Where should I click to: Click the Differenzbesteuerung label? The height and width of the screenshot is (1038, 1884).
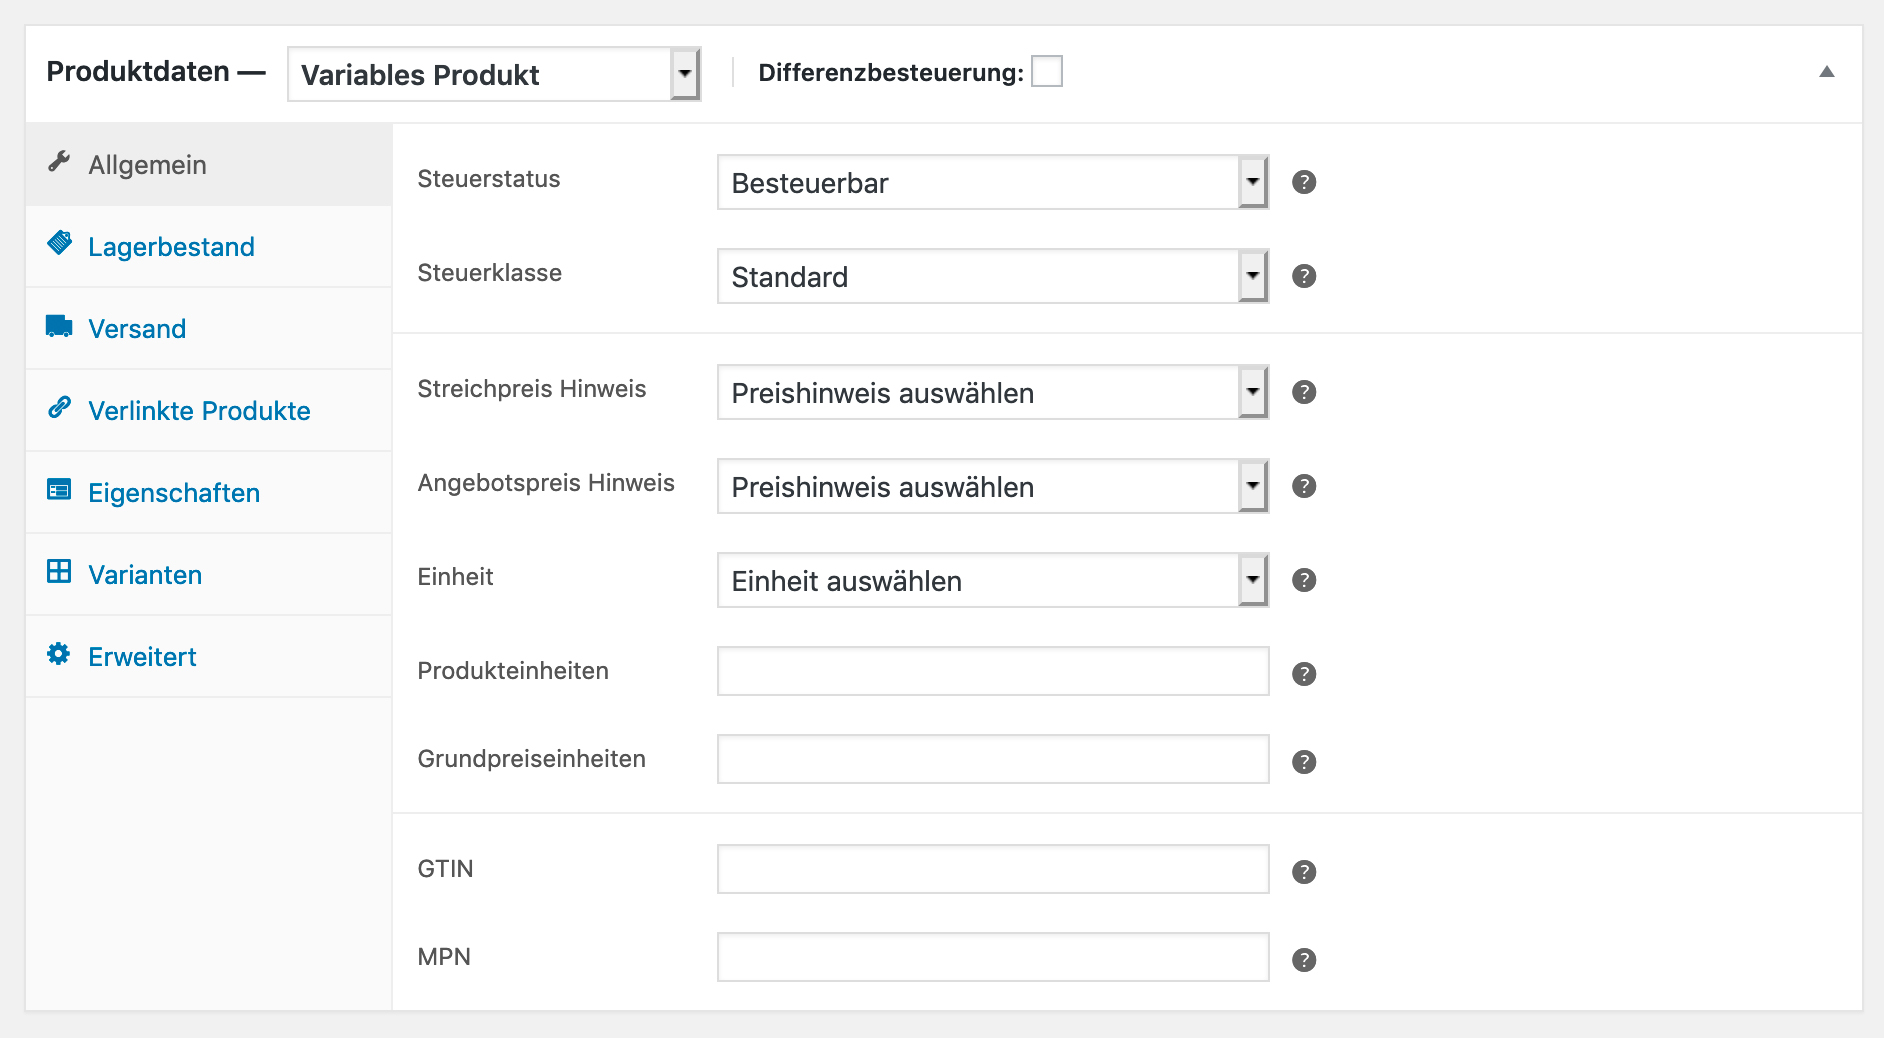891,73
